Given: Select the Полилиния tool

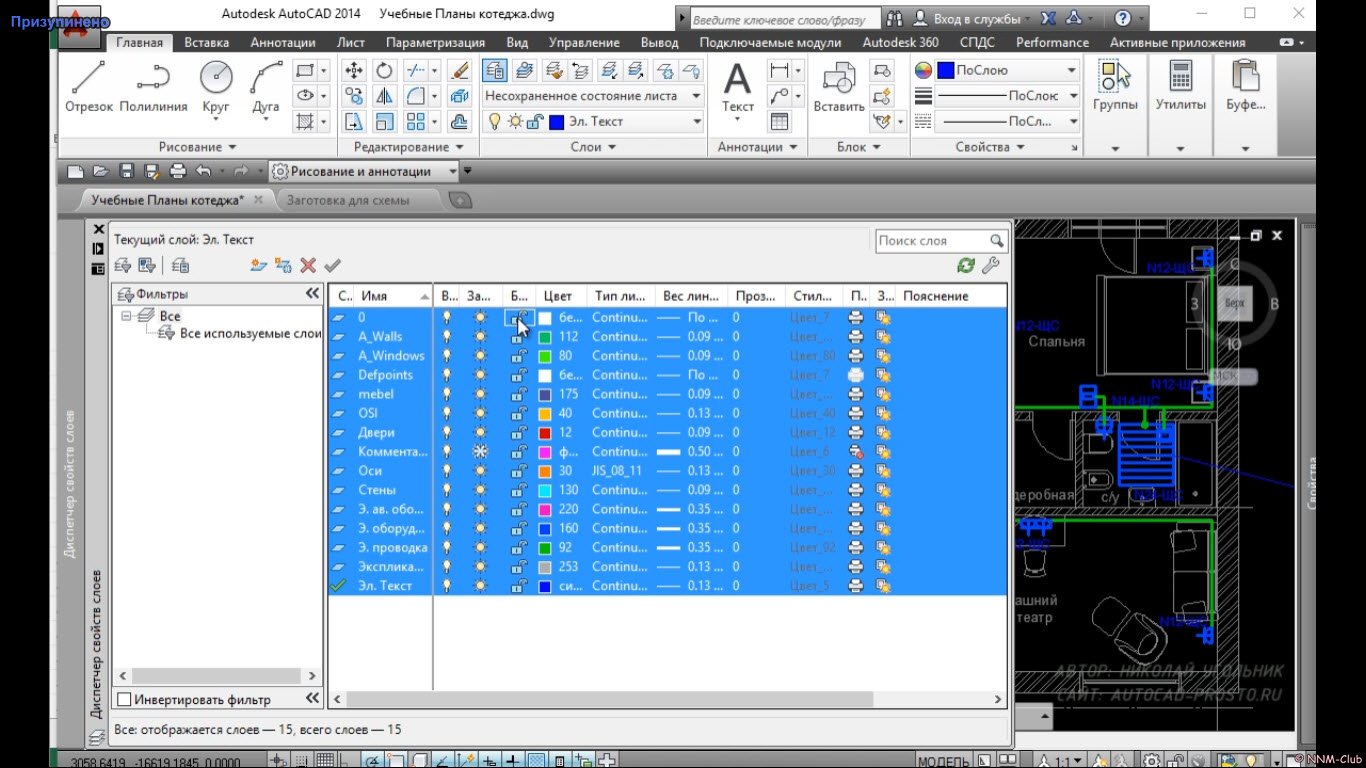Looking at the screenshot, I should tap(153, 86).
